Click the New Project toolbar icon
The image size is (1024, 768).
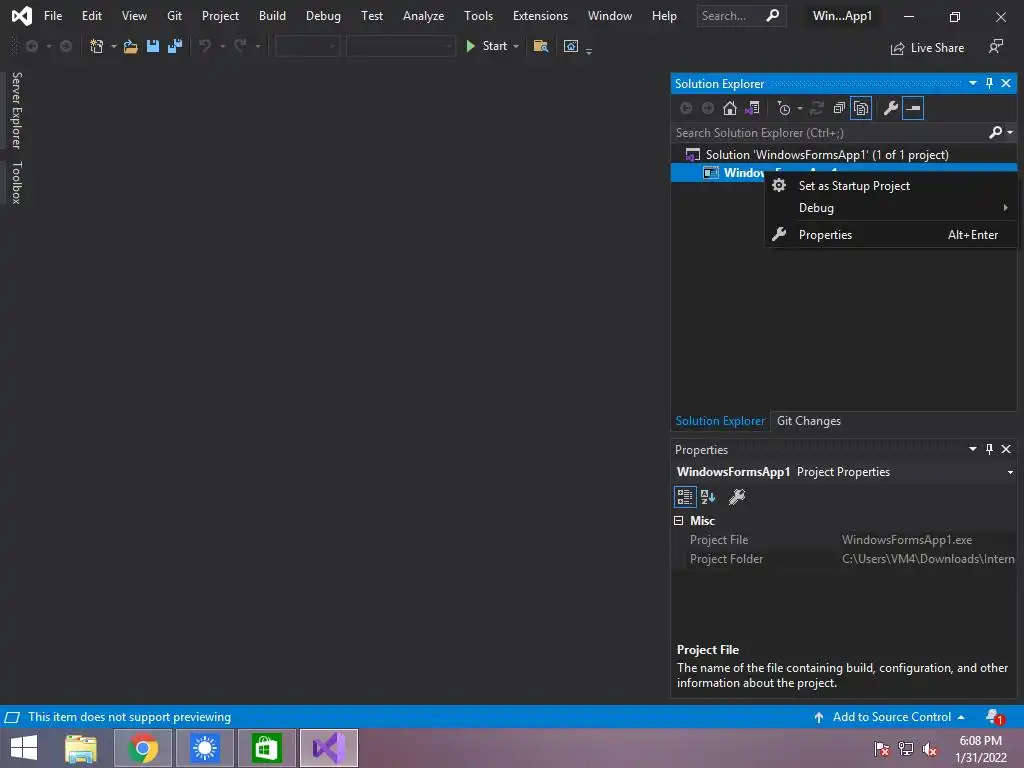pyautogui.click(x=97, y=46)
